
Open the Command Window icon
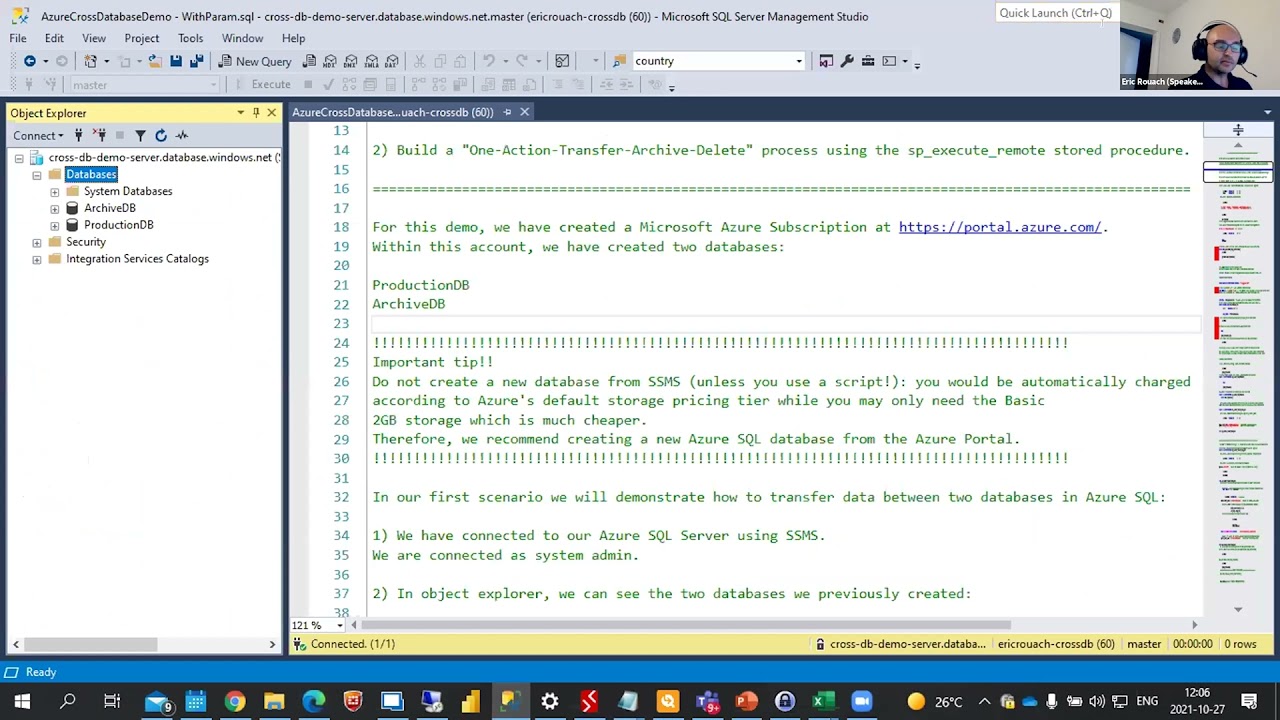pos(889,61)
